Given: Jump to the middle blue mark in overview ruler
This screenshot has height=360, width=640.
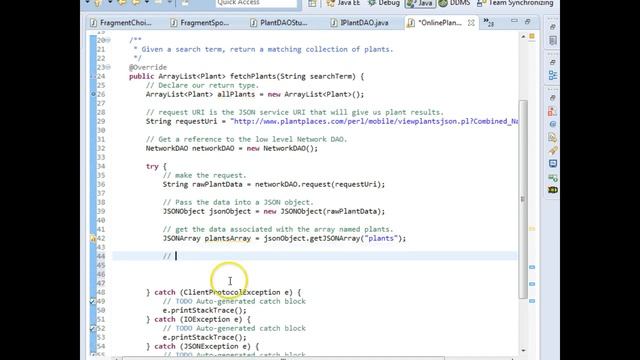Looking at the screenshot, I should coord(532,284).
